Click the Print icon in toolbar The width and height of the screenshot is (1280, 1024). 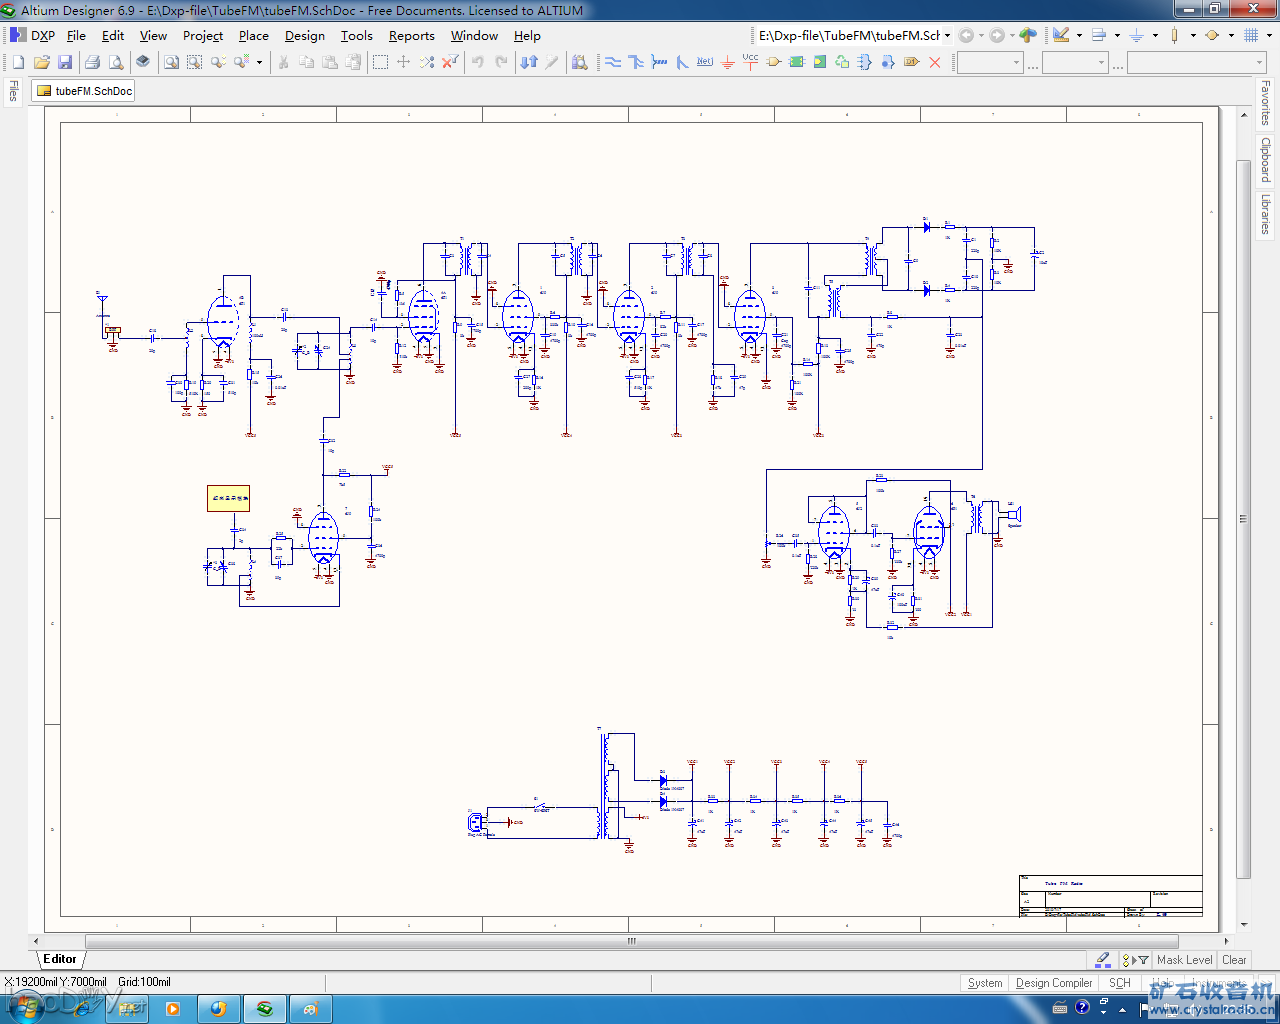pos(92,62)
